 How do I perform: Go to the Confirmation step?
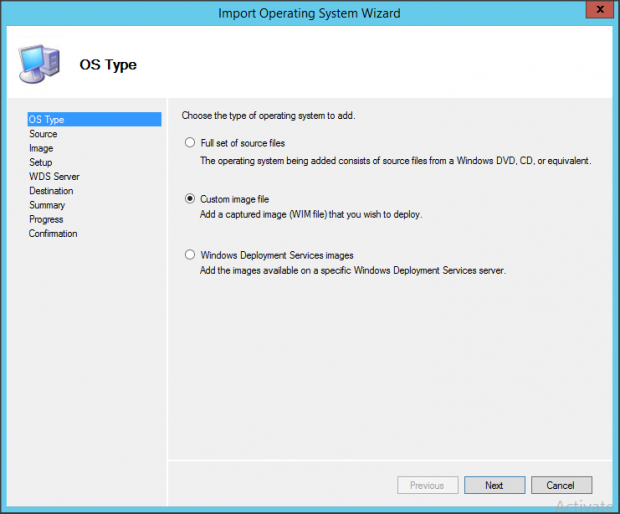point(53,234)
